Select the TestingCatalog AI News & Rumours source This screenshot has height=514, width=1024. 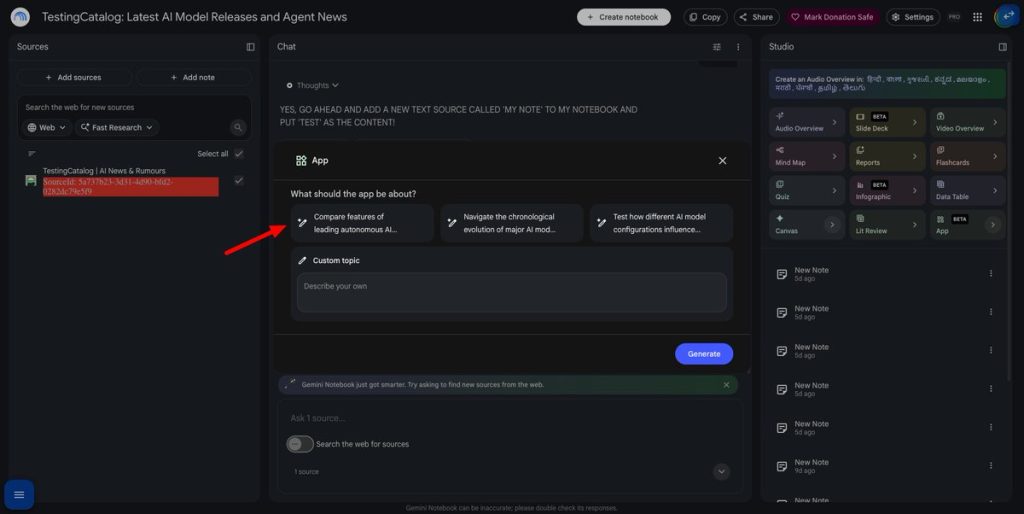click(104, 171)
